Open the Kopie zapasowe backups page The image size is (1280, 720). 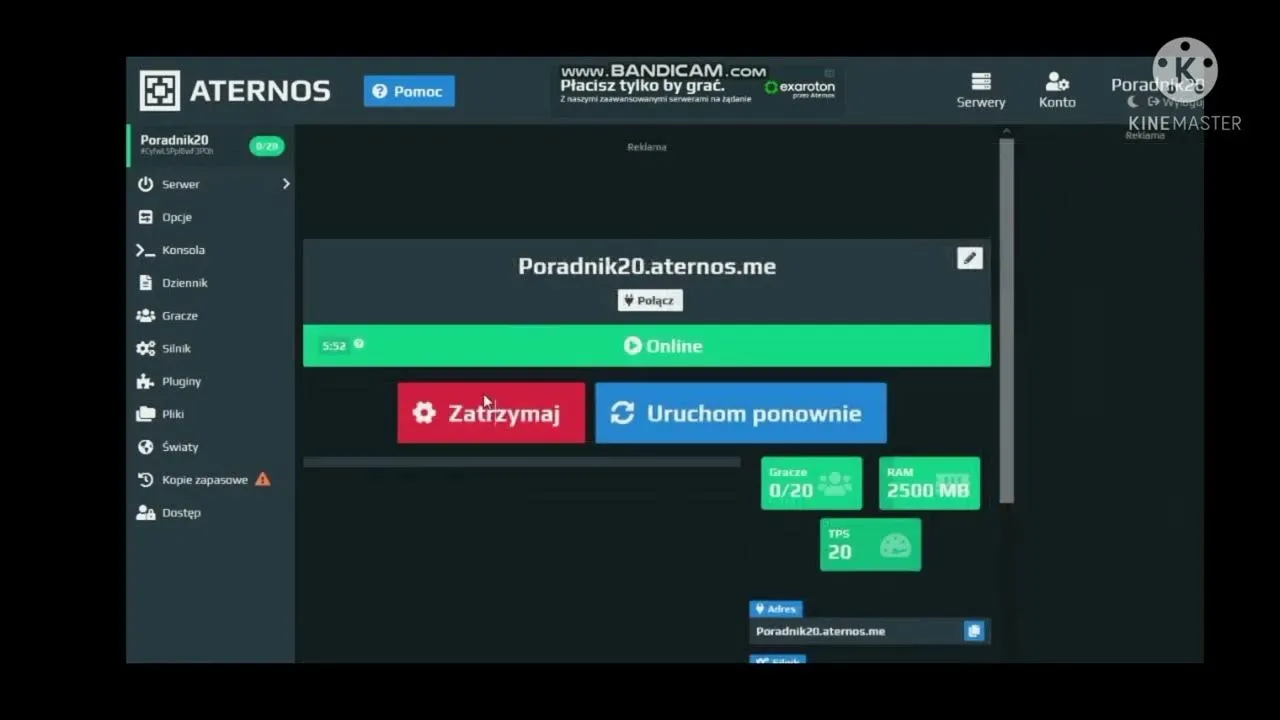tap(211, 480)
